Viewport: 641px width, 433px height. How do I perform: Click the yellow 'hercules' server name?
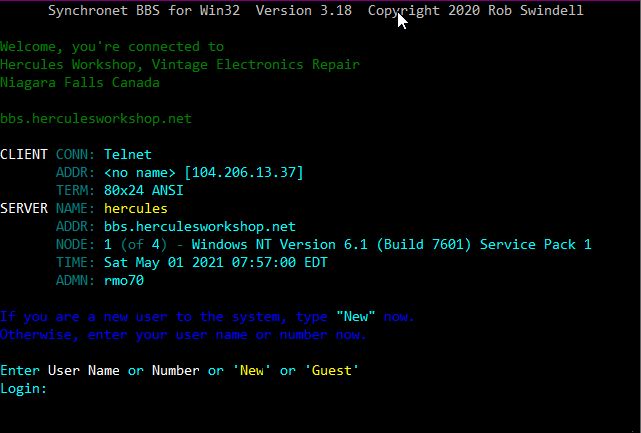(136, 209)
